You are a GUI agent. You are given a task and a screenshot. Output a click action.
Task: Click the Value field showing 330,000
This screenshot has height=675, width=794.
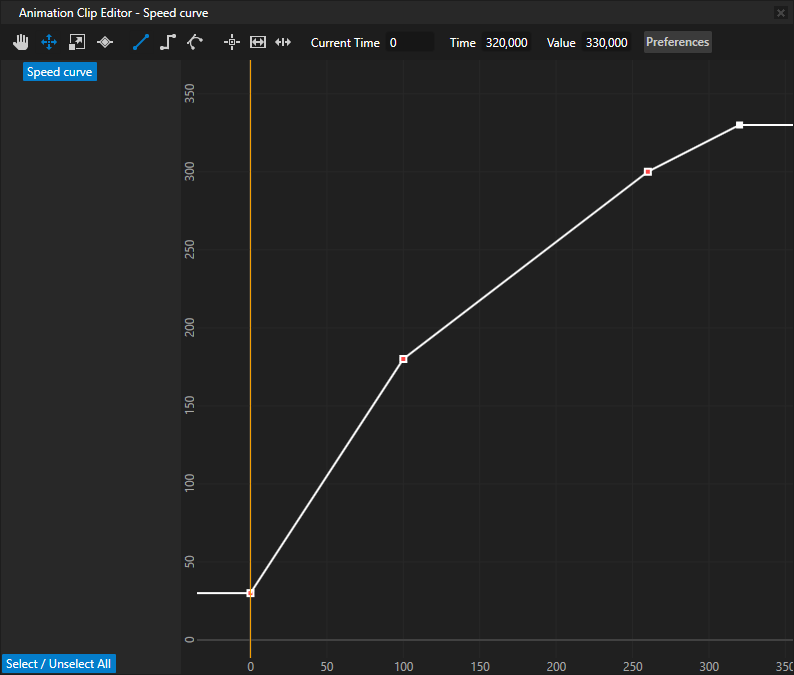click(607, 43)
